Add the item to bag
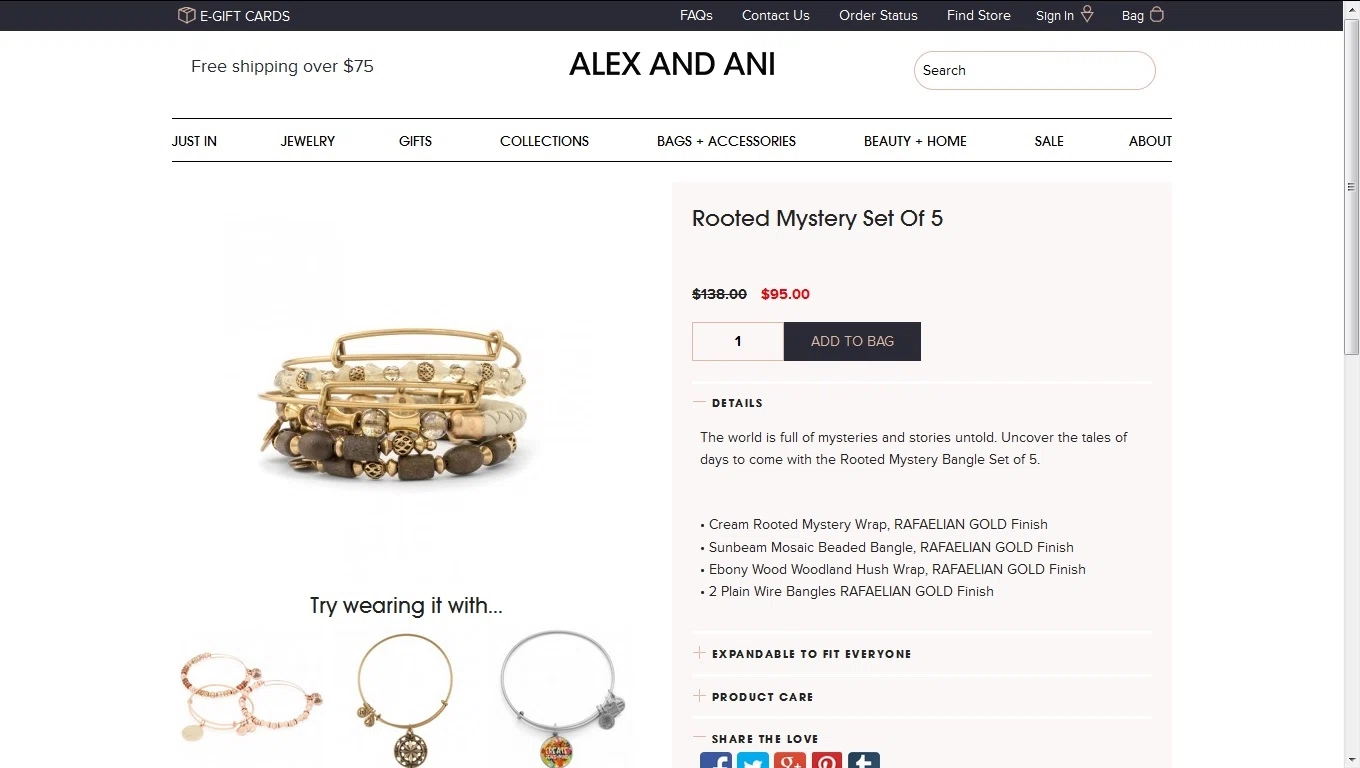1360x768 pixels. 852,341
